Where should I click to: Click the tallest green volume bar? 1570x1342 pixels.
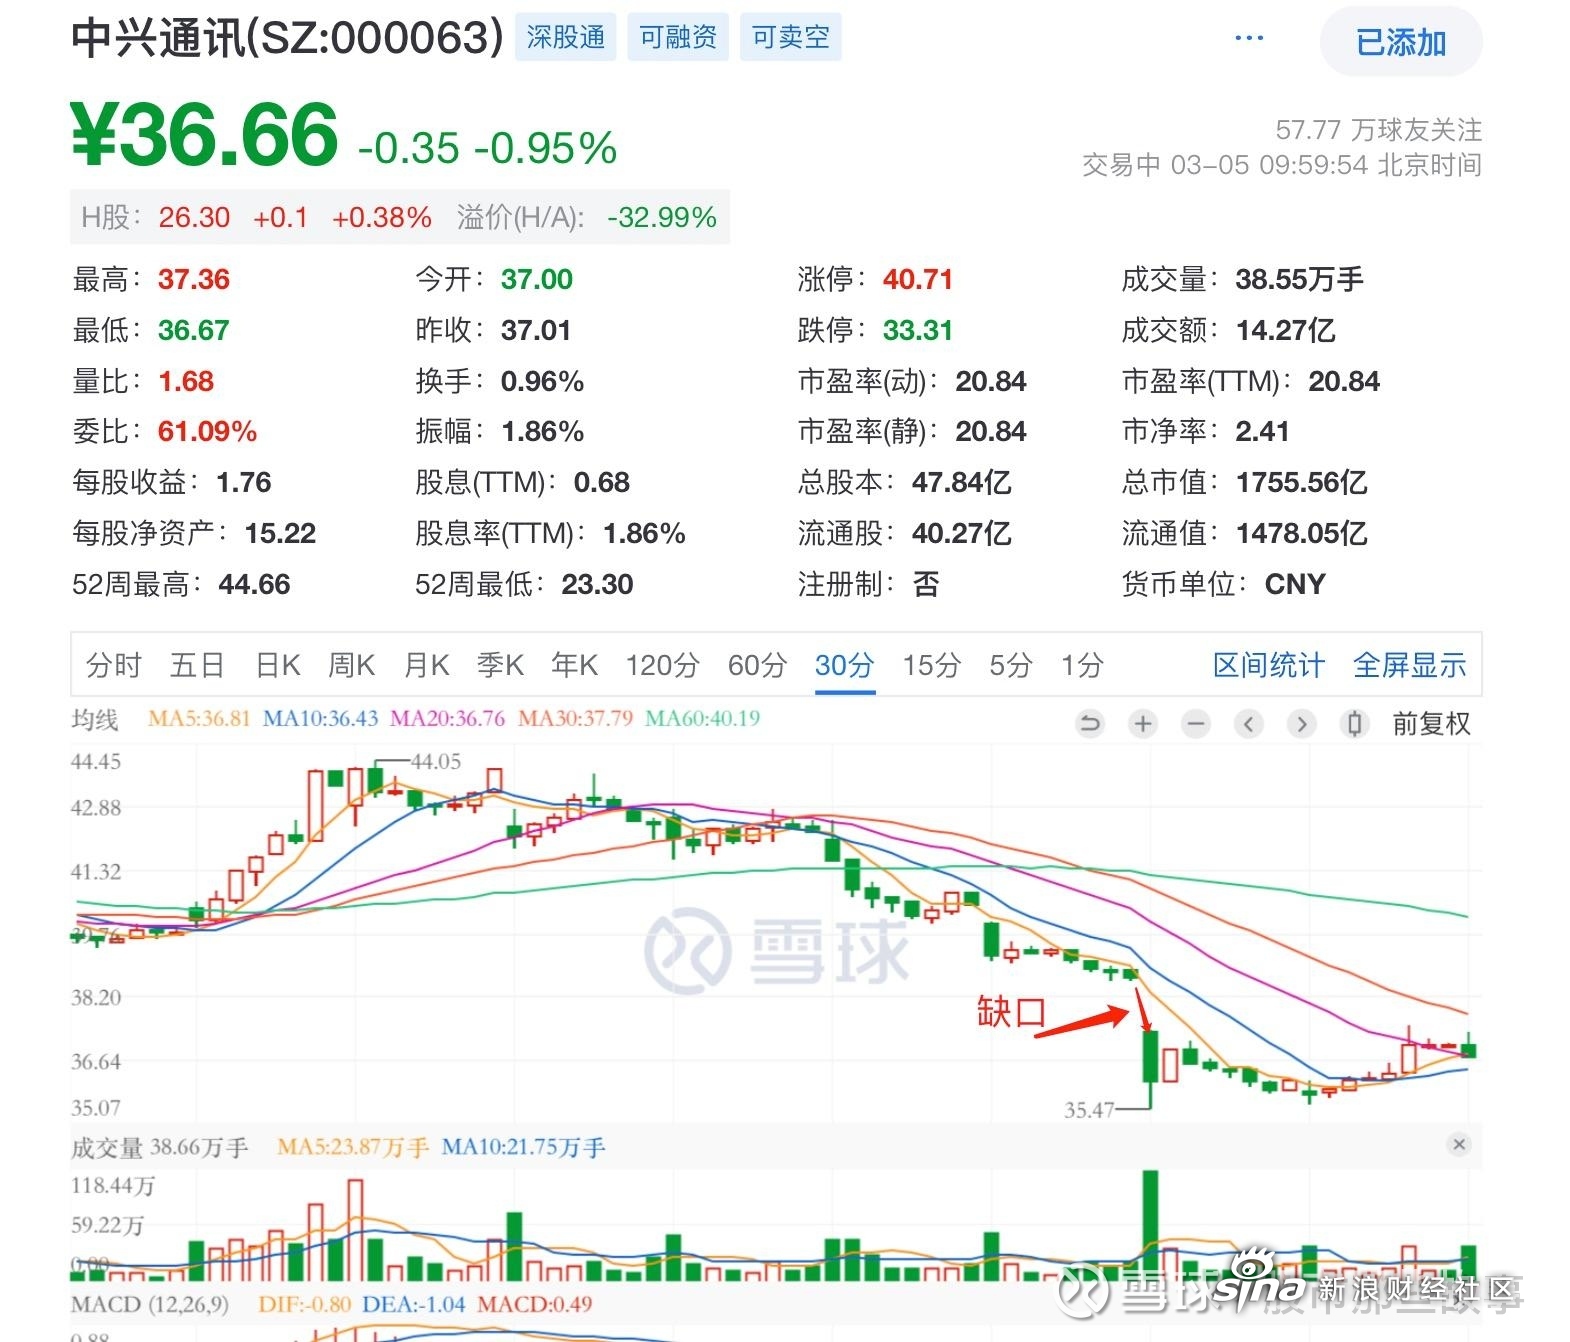click(1151, 1225)
